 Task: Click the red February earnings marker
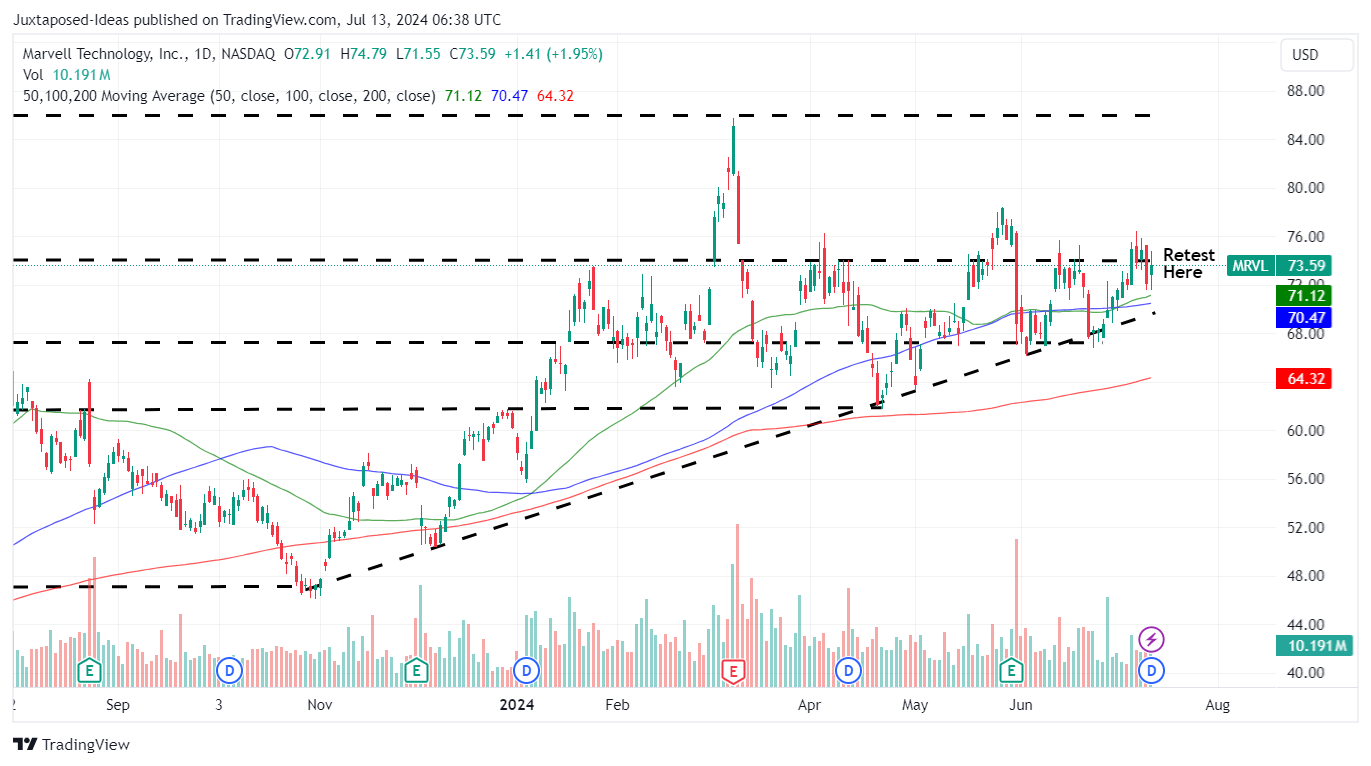(735, 671)
